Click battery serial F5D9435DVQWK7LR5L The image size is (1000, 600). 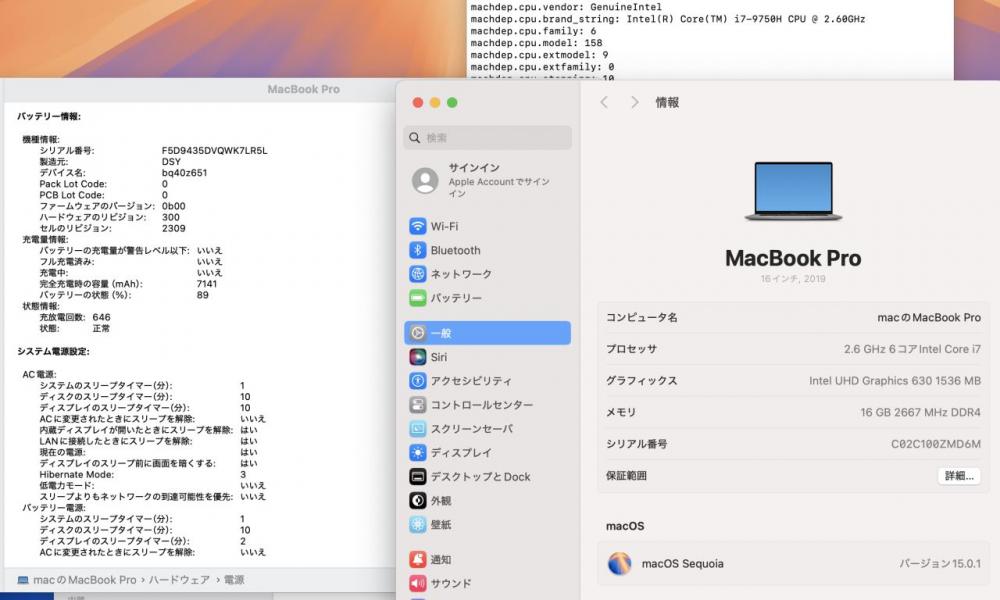pos(214,150)
